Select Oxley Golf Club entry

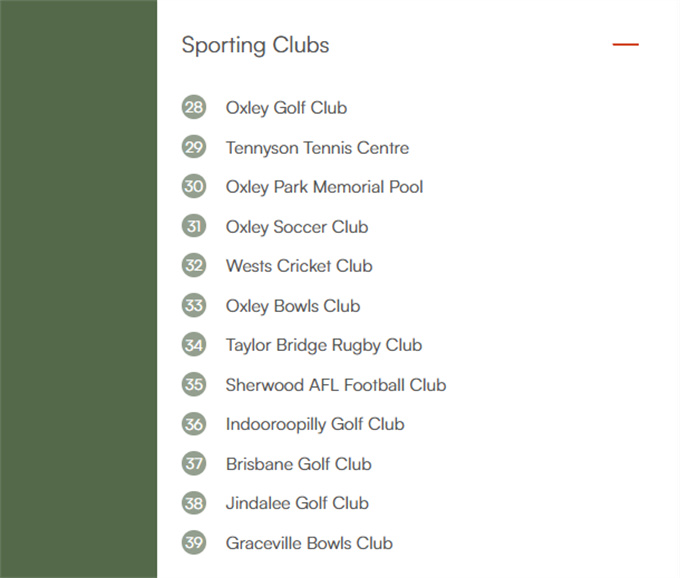click(286, 108)
